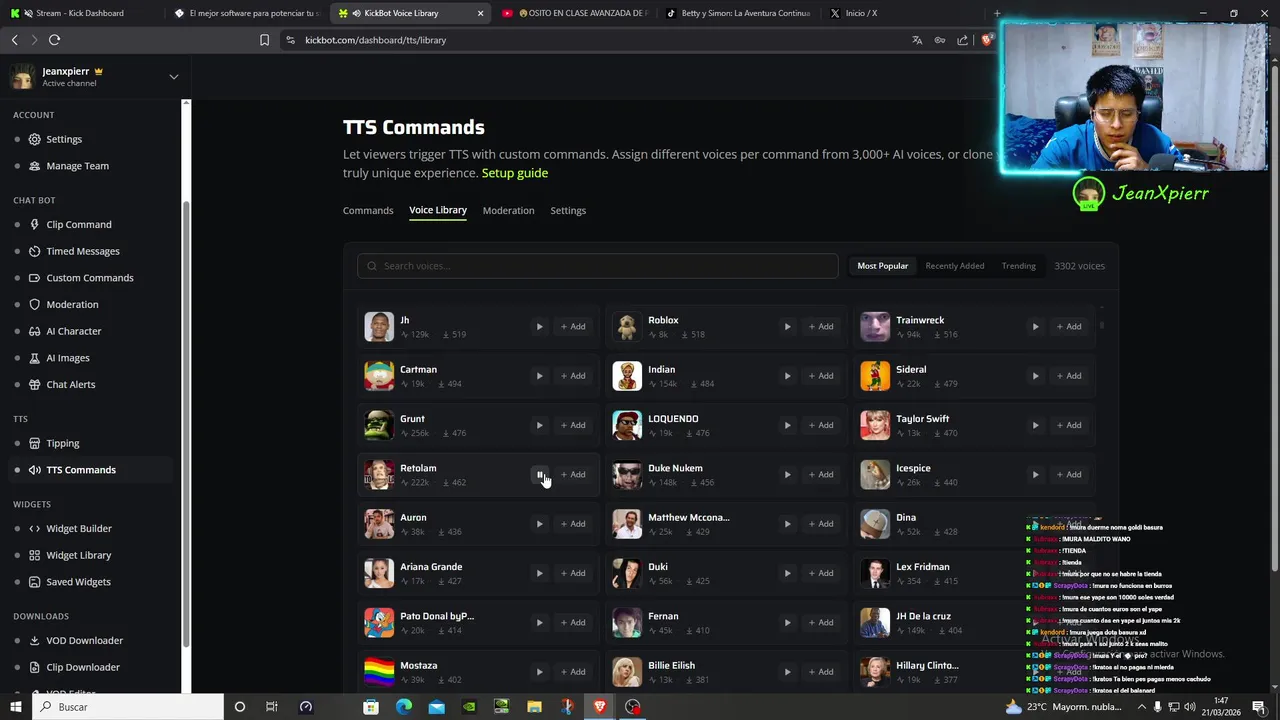
Task: Play the Duke Nukem voice preview
Action: 787,474
